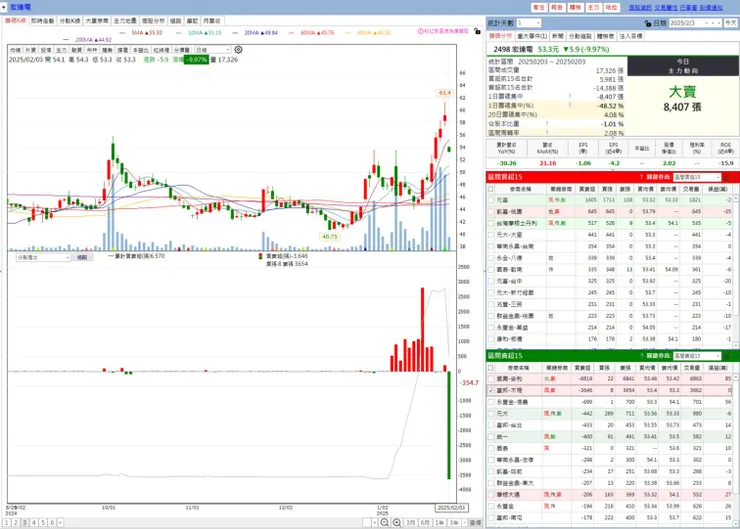Check the 台灣摩根士丹利 broker row
The width and height of the screenshot is (740, 529).
click(491, 223)
